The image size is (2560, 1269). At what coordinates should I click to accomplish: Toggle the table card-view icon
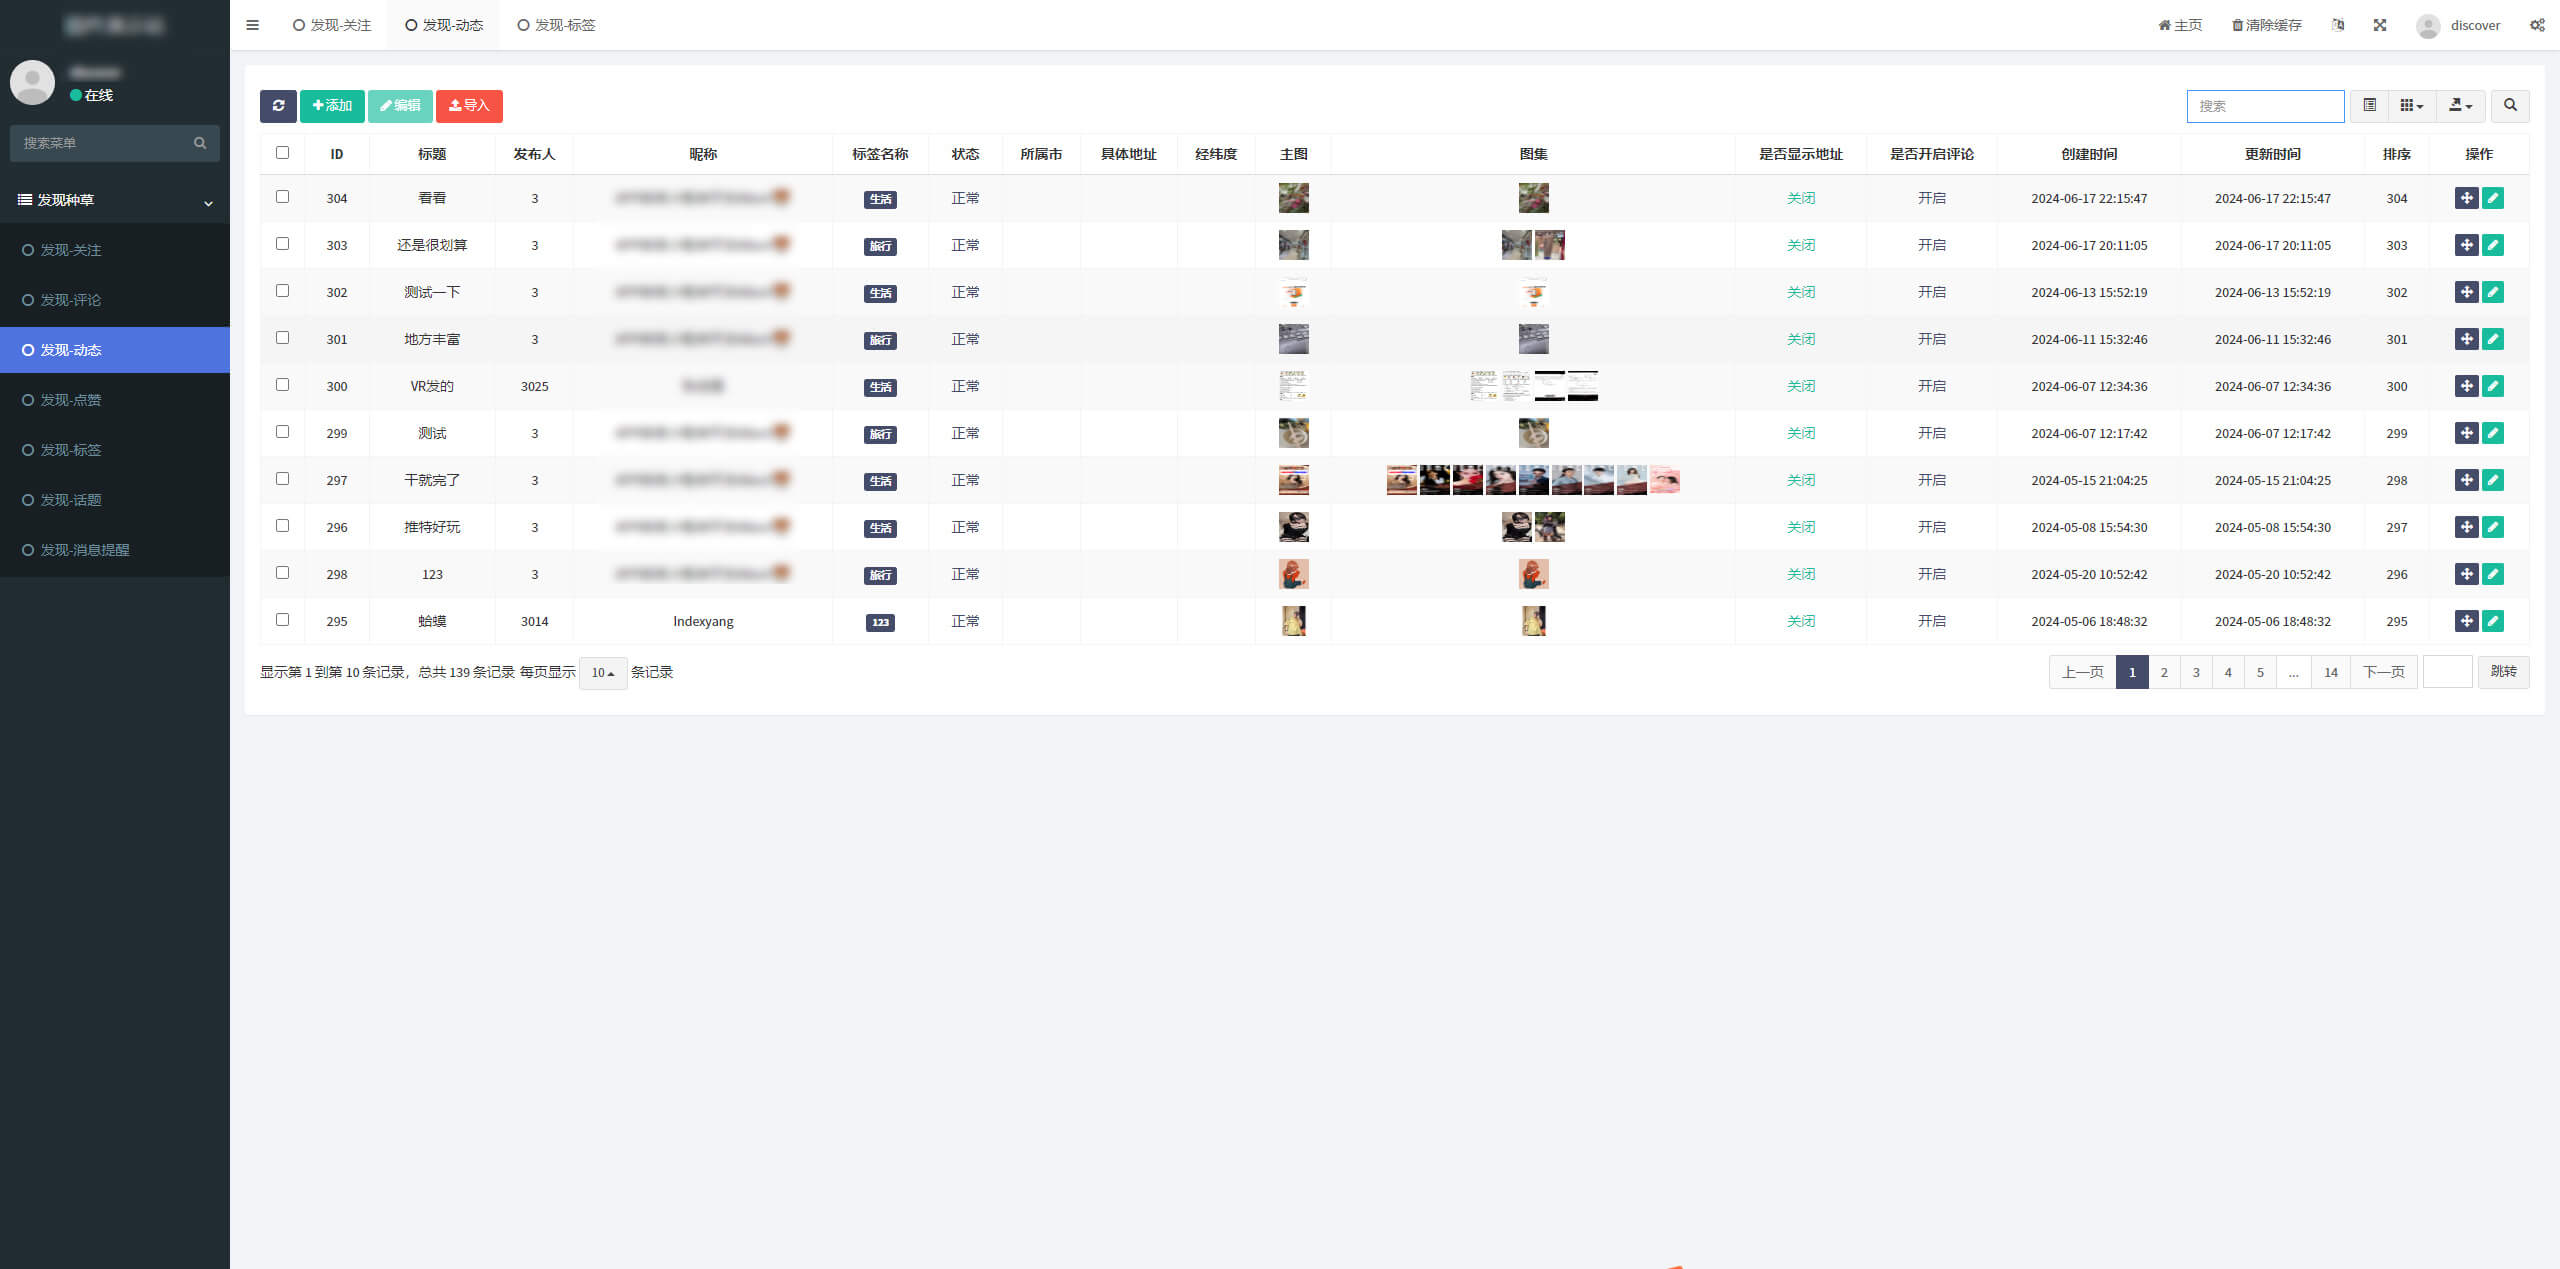click(2369, 106)
